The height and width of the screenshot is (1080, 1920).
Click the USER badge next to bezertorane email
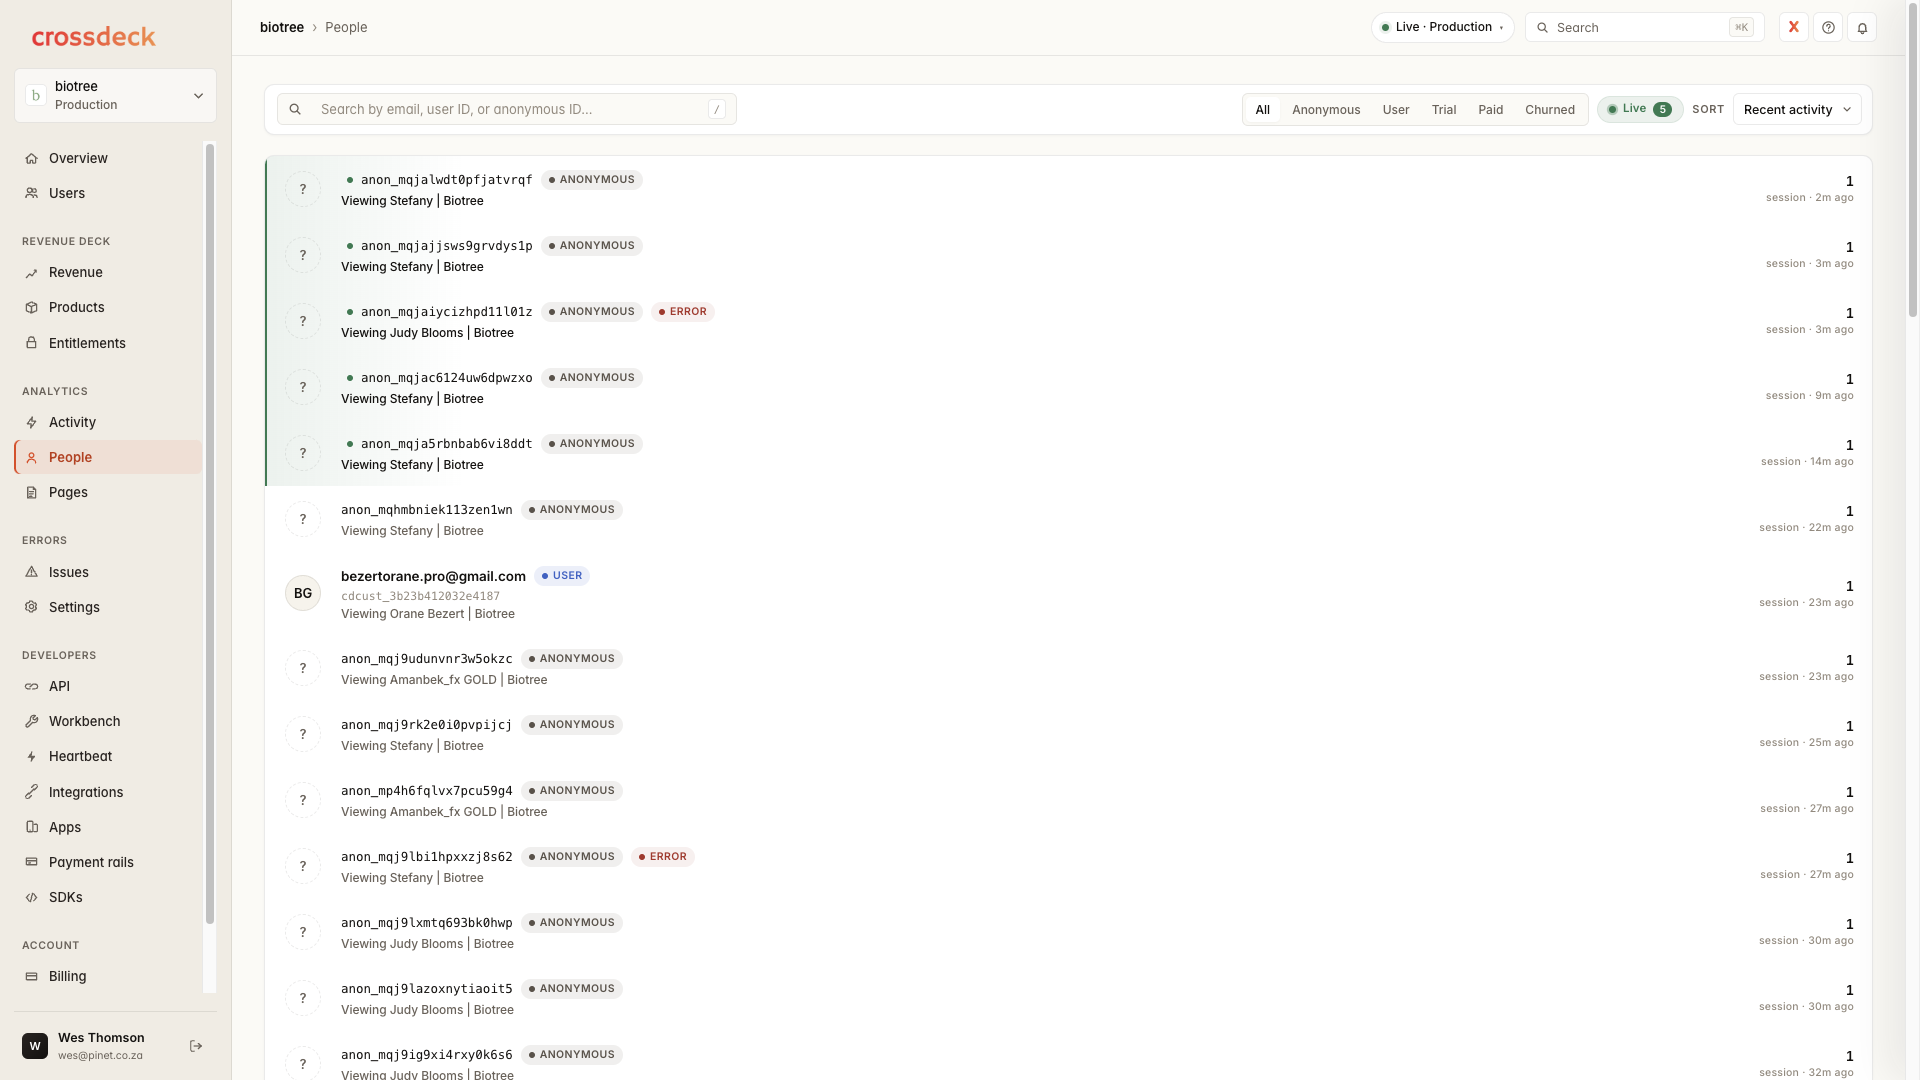pyautogui.click(x=562, y=576)
